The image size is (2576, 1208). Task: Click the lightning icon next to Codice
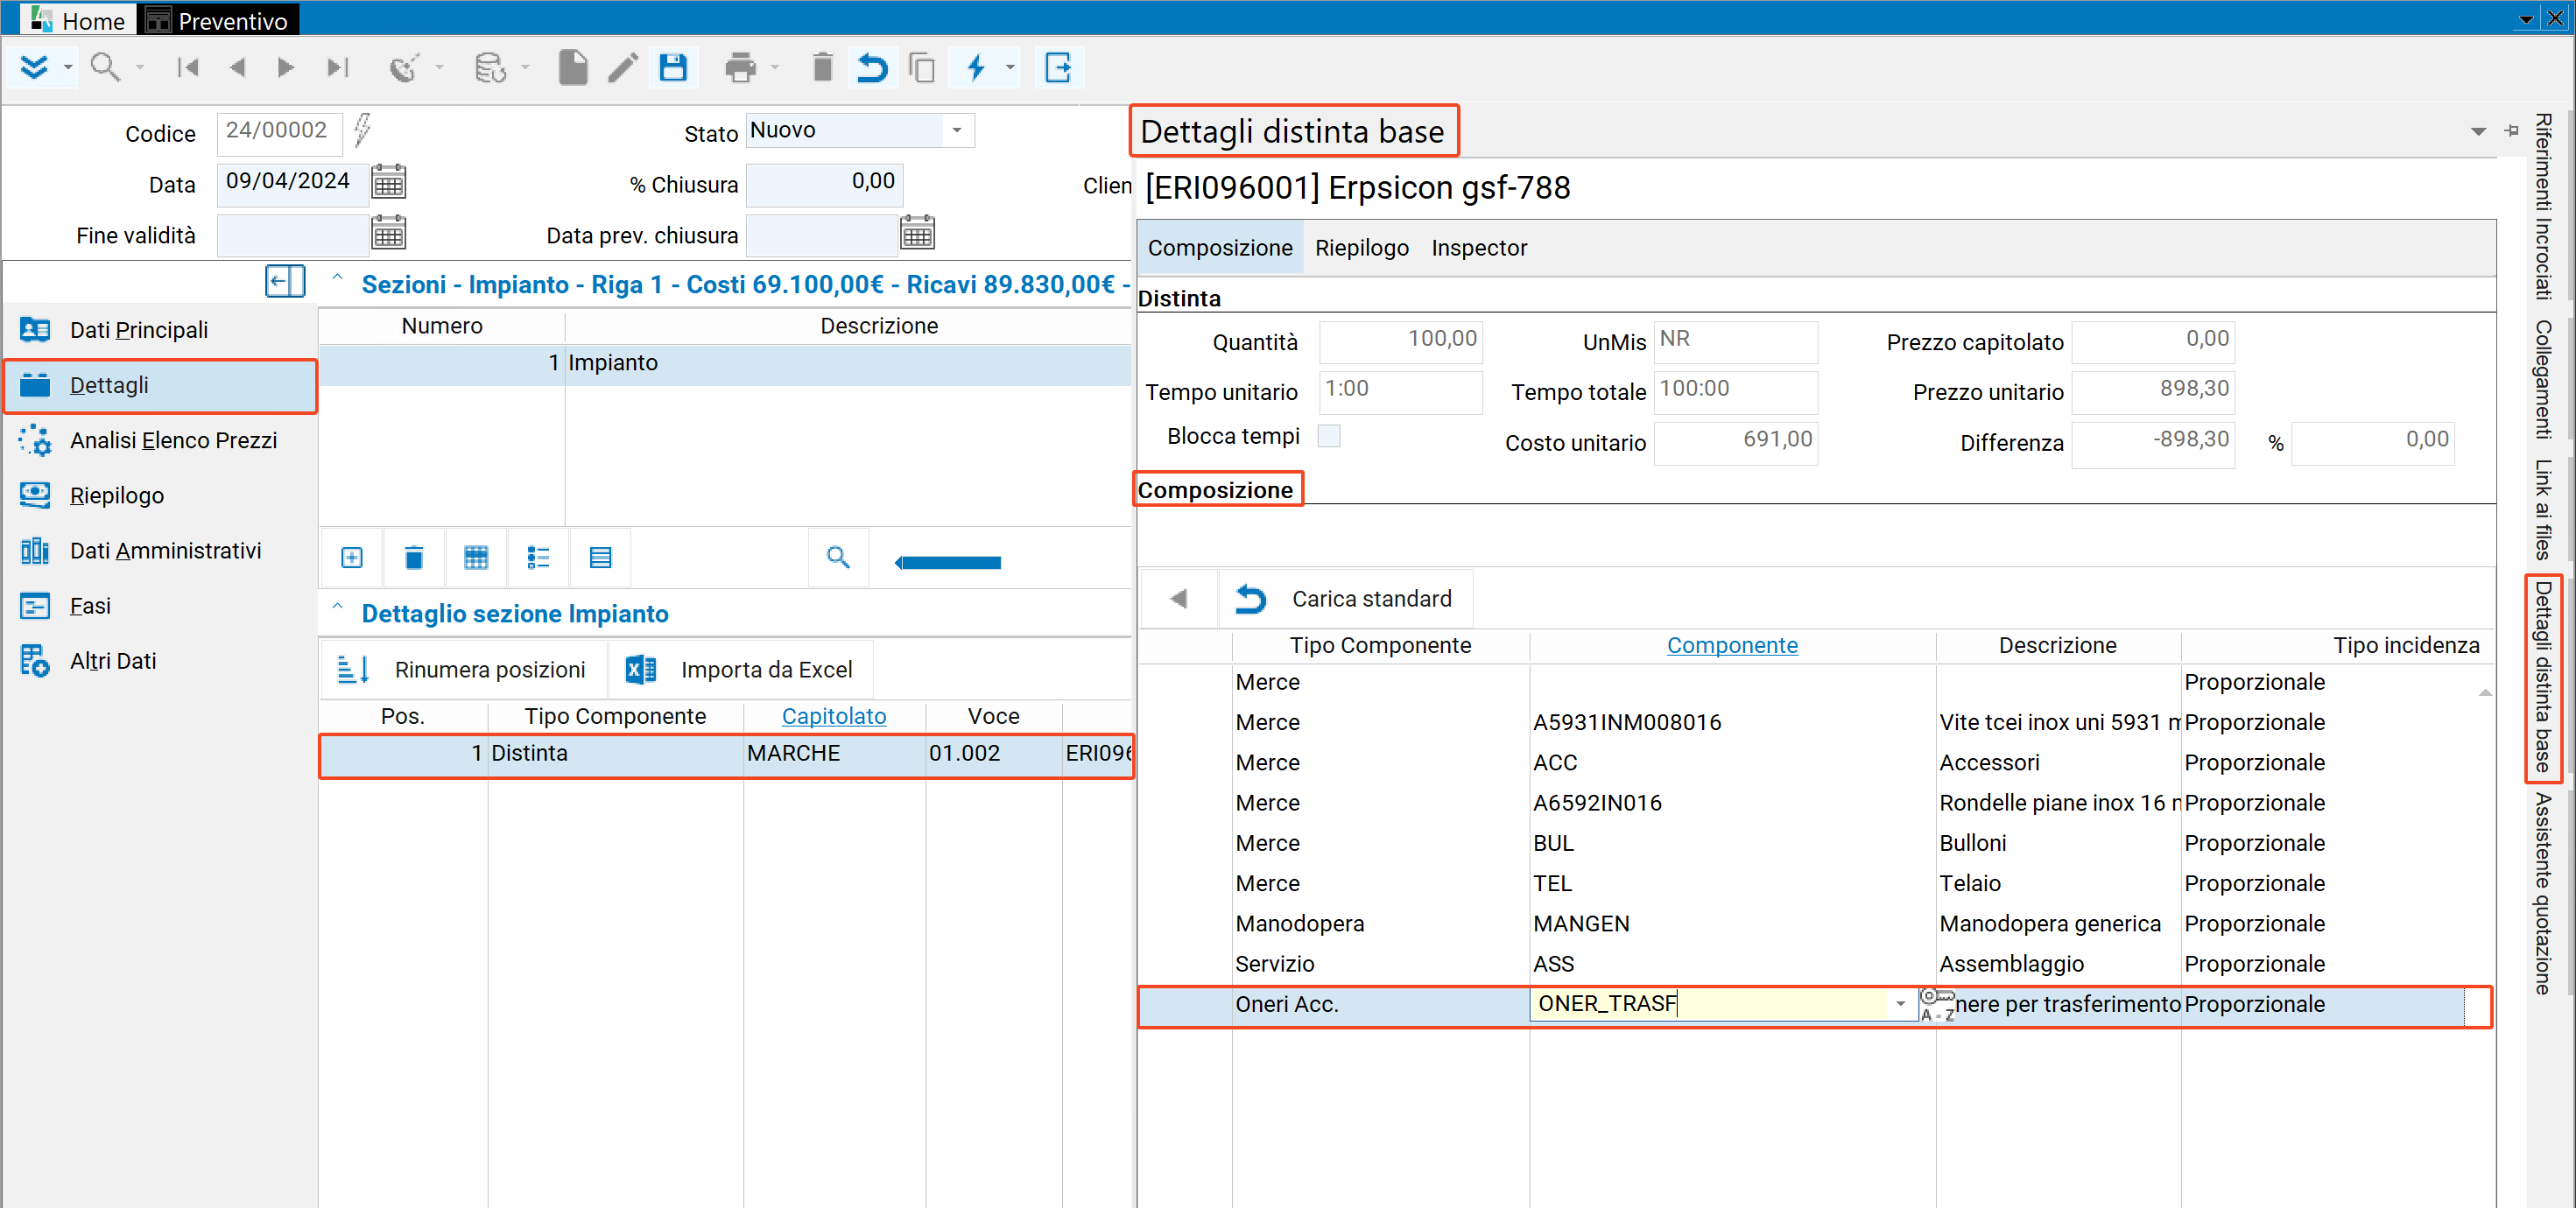[x=362, y=131]
